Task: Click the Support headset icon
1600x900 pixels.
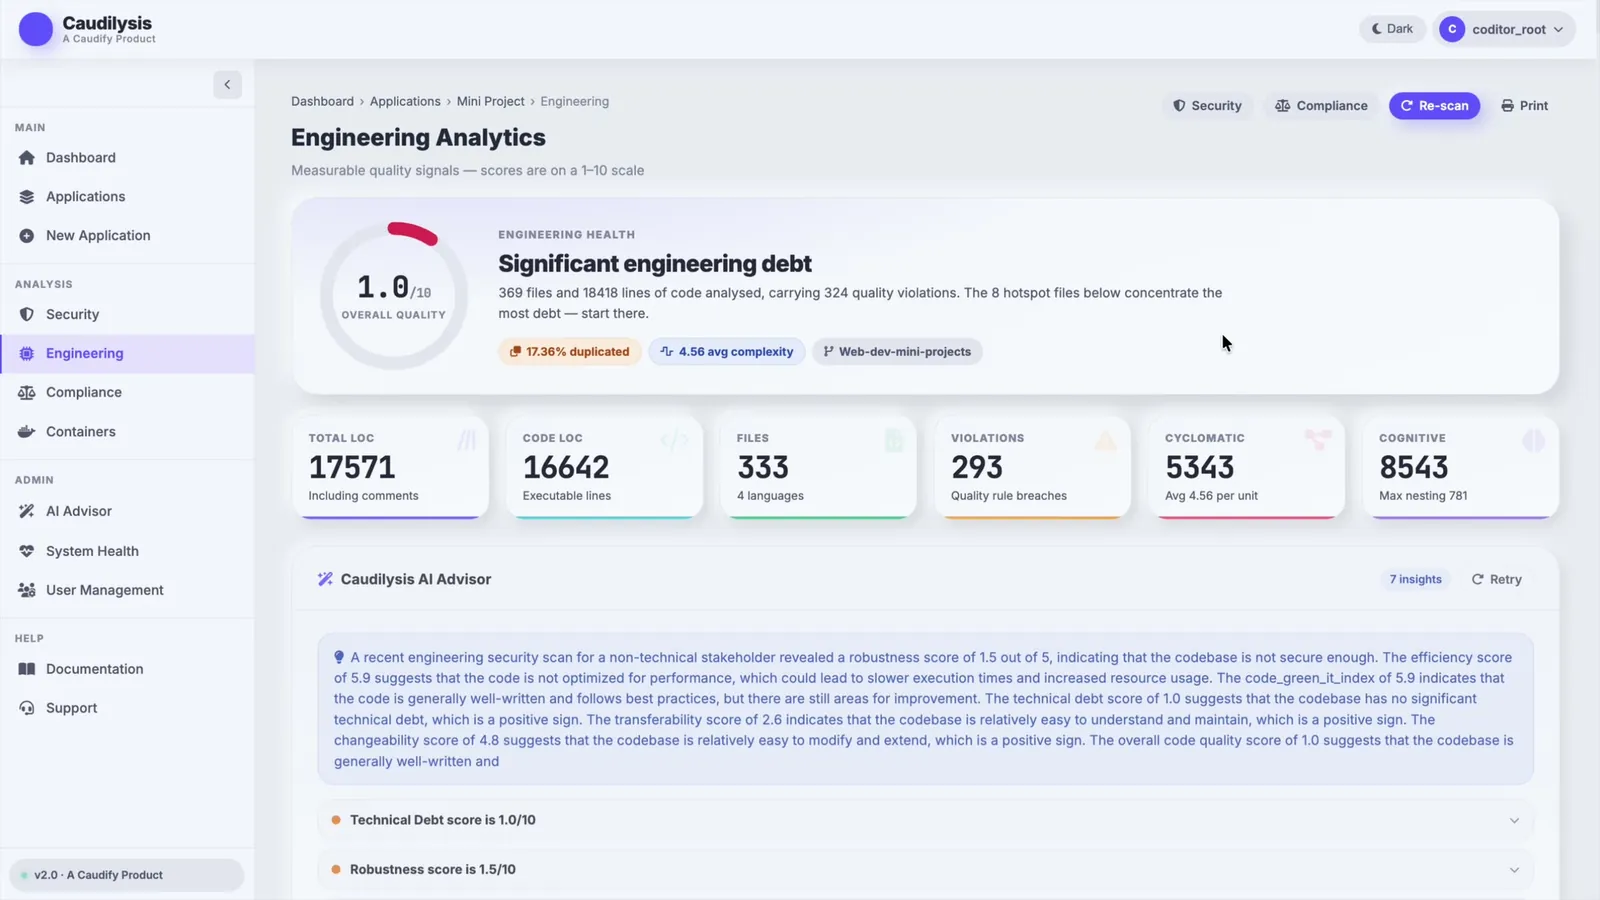Action: (x=27, y=708)
